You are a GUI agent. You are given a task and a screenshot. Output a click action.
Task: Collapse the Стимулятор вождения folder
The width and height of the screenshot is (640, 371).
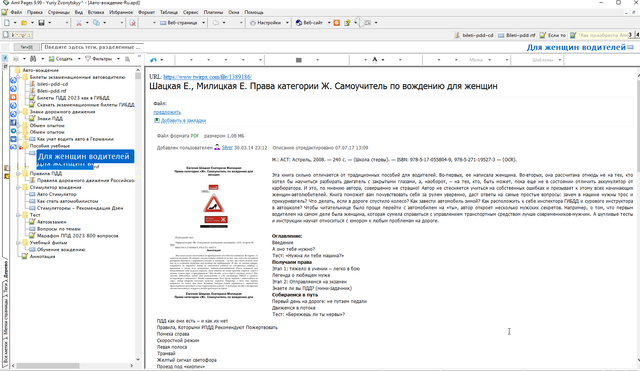point(18,188)
